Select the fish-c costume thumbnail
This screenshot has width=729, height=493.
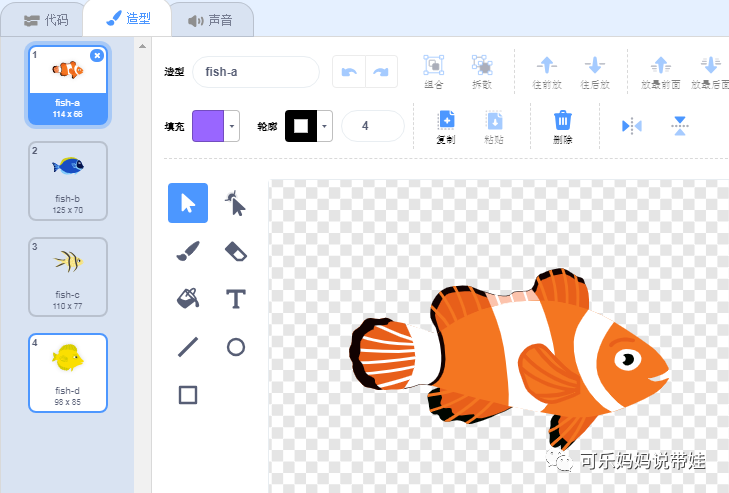68,277
